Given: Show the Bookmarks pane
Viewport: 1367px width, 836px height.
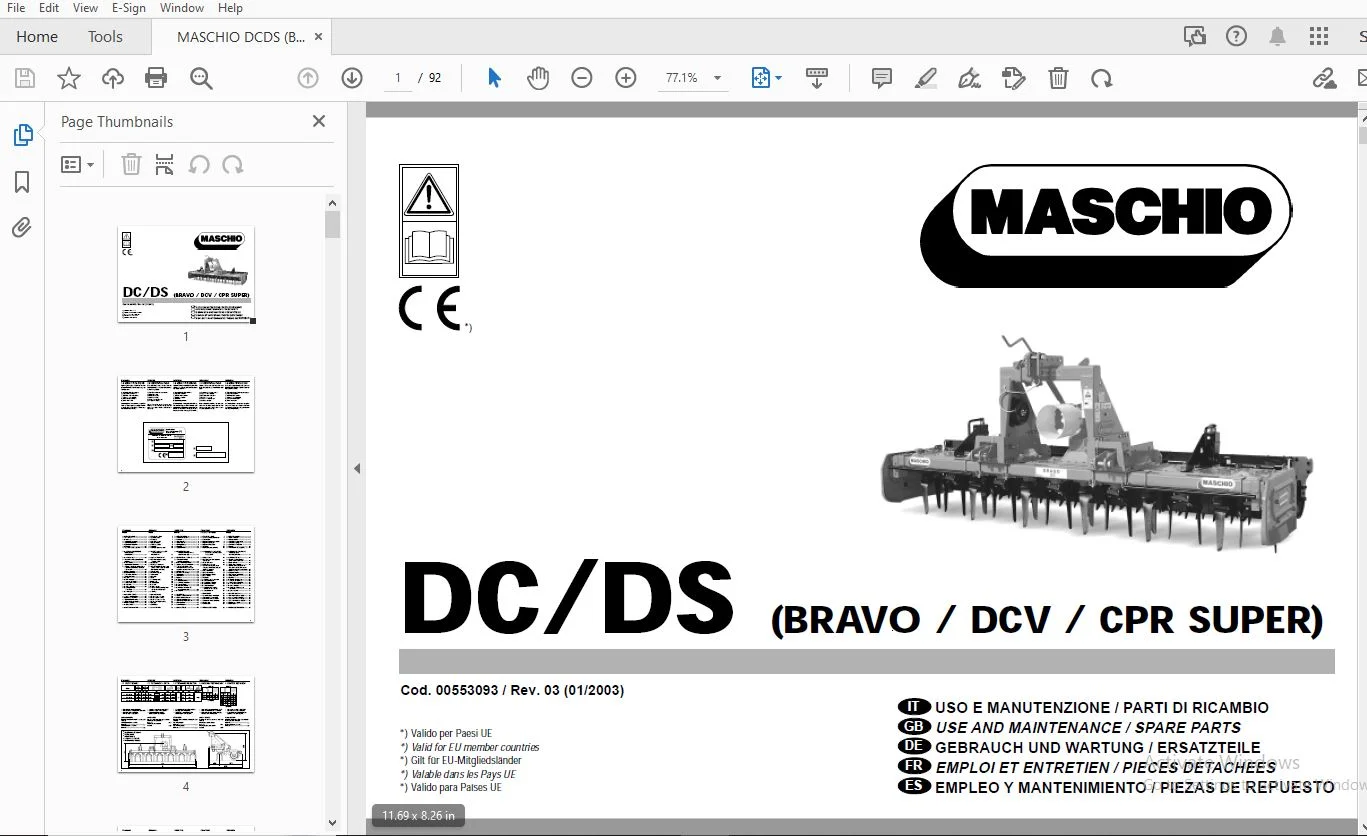Looking at the screenshot, I should pos(22,181).
